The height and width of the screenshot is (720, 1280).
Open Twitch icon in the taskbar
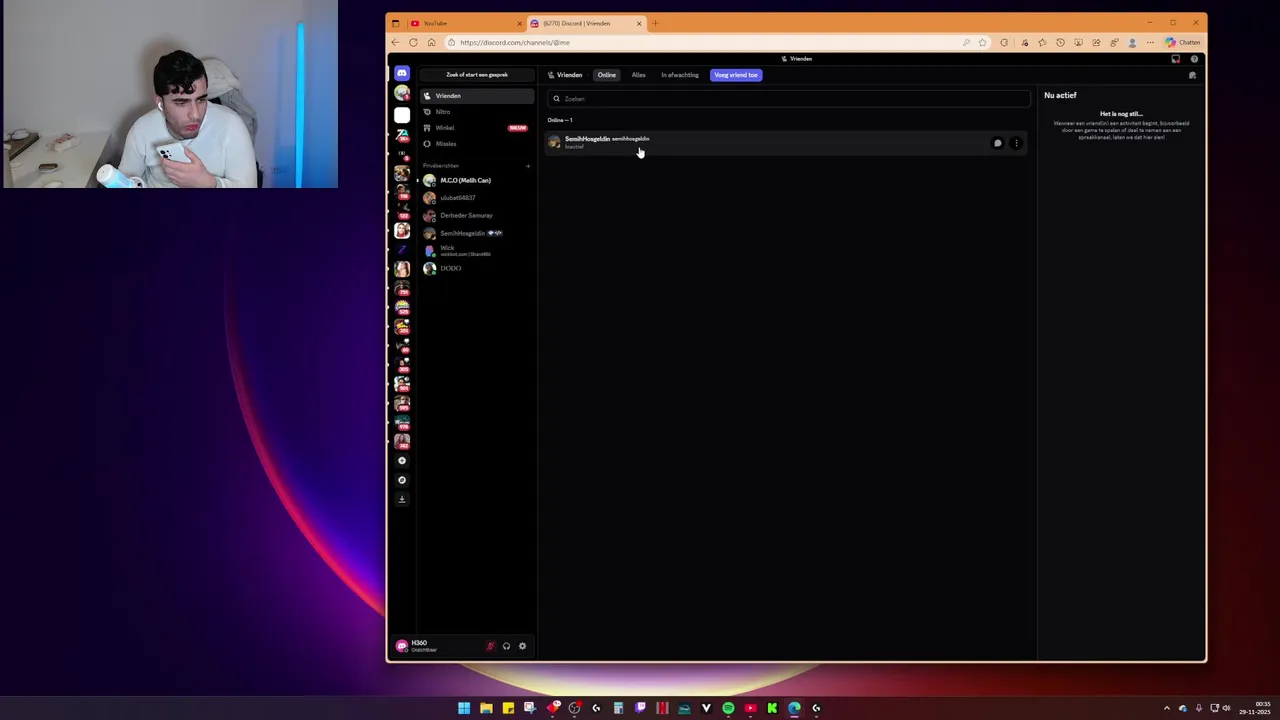[640, 708]
